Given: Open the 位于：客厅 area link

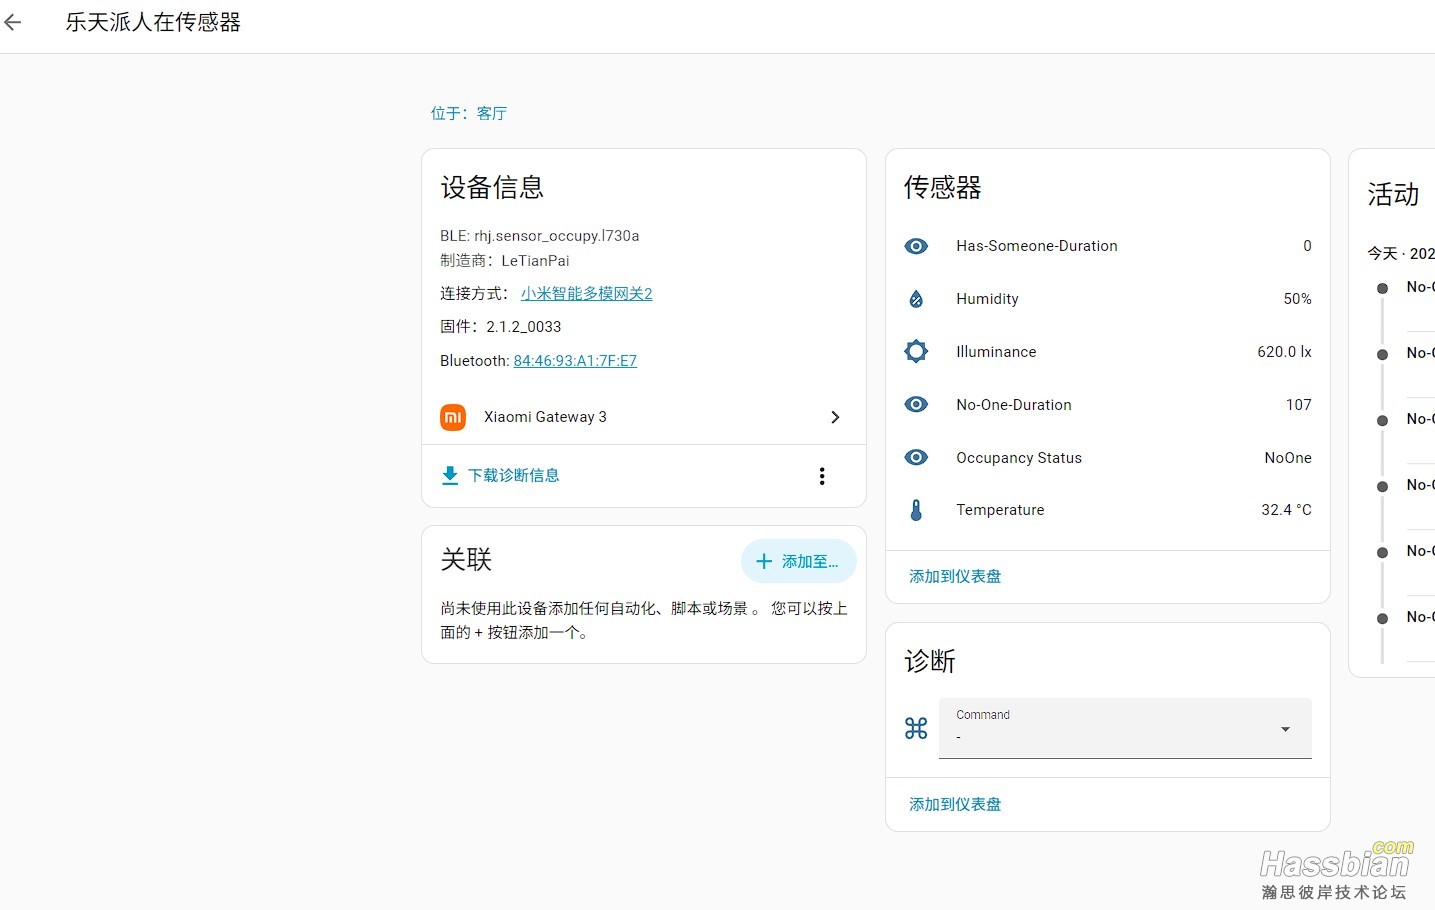Looking at the screenshot, I should pos(469,114).
